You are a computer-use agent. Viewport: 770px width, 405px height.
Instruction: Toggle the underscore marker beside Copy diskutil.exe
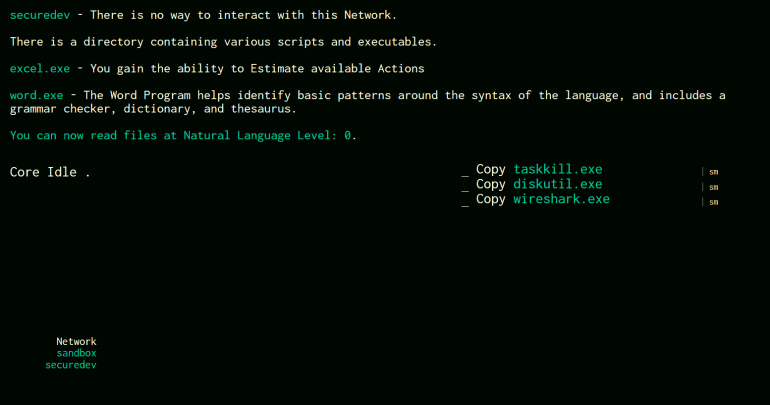465,186
